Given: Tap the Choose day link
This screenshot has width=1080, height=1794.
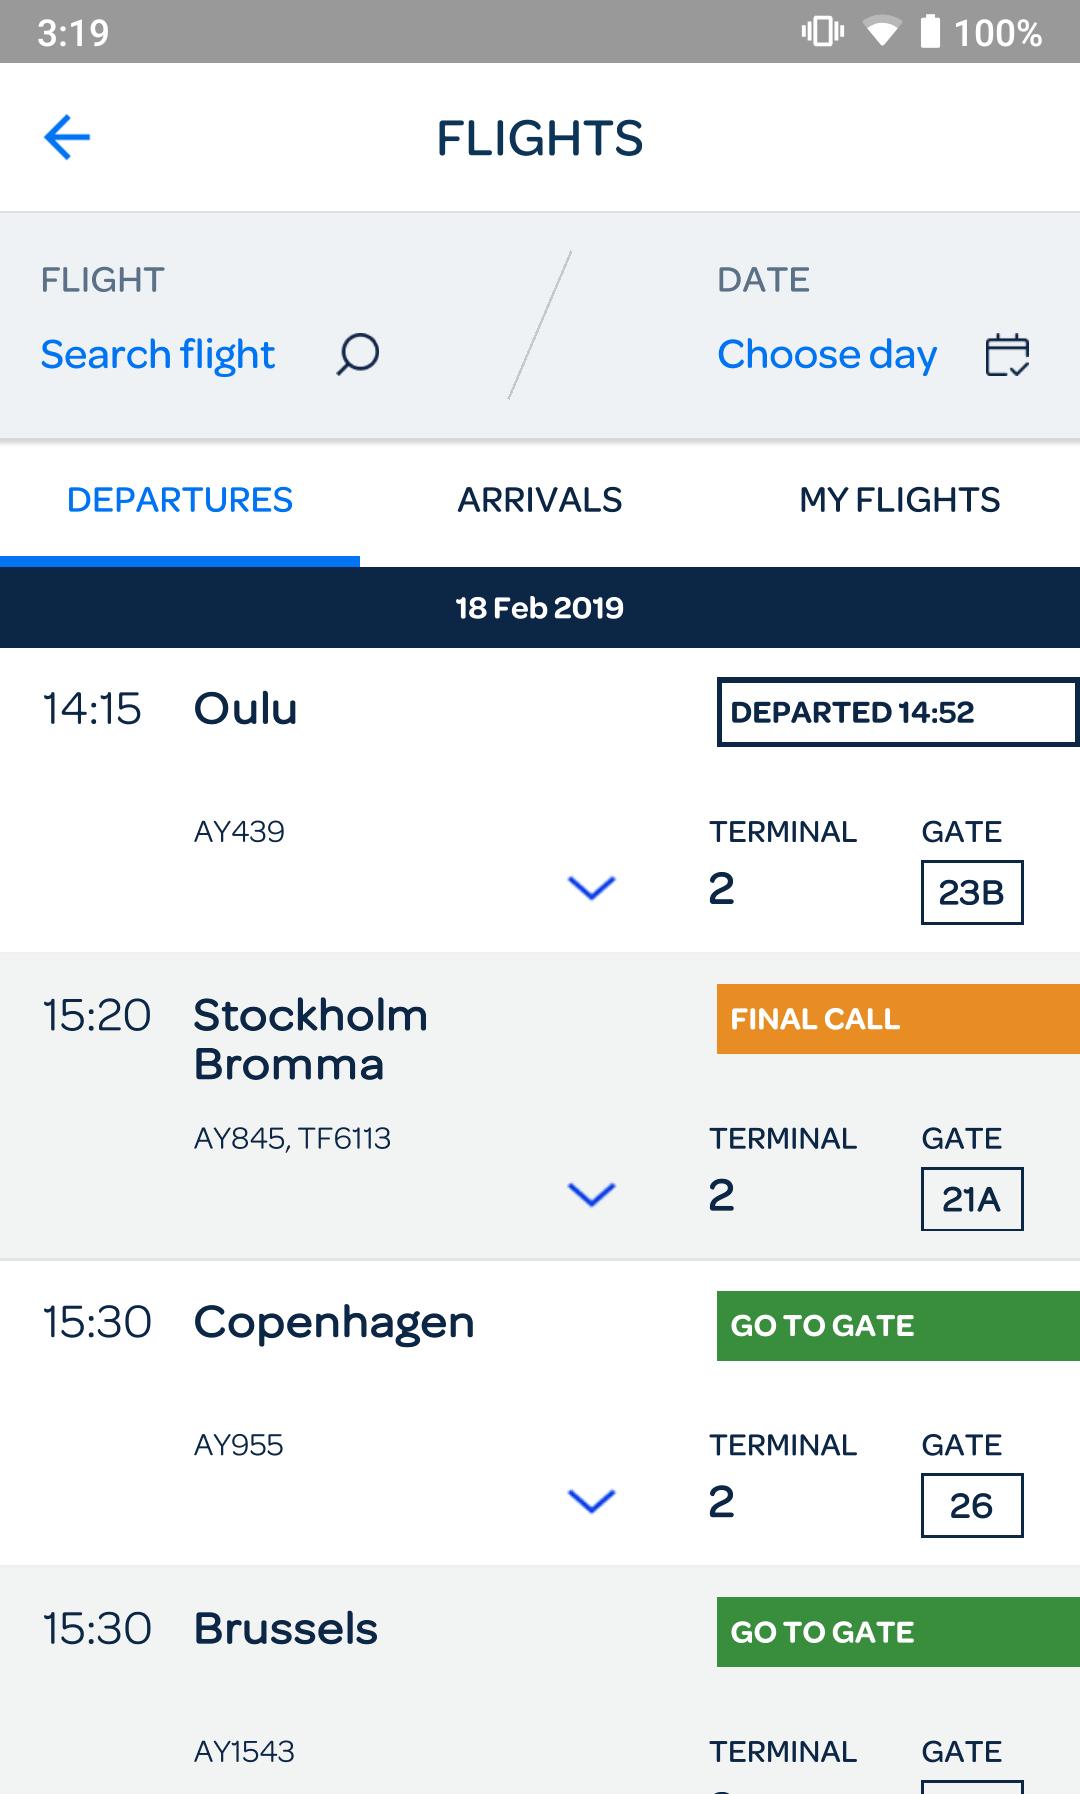Looking at the screenshot, I should point(827,355).
